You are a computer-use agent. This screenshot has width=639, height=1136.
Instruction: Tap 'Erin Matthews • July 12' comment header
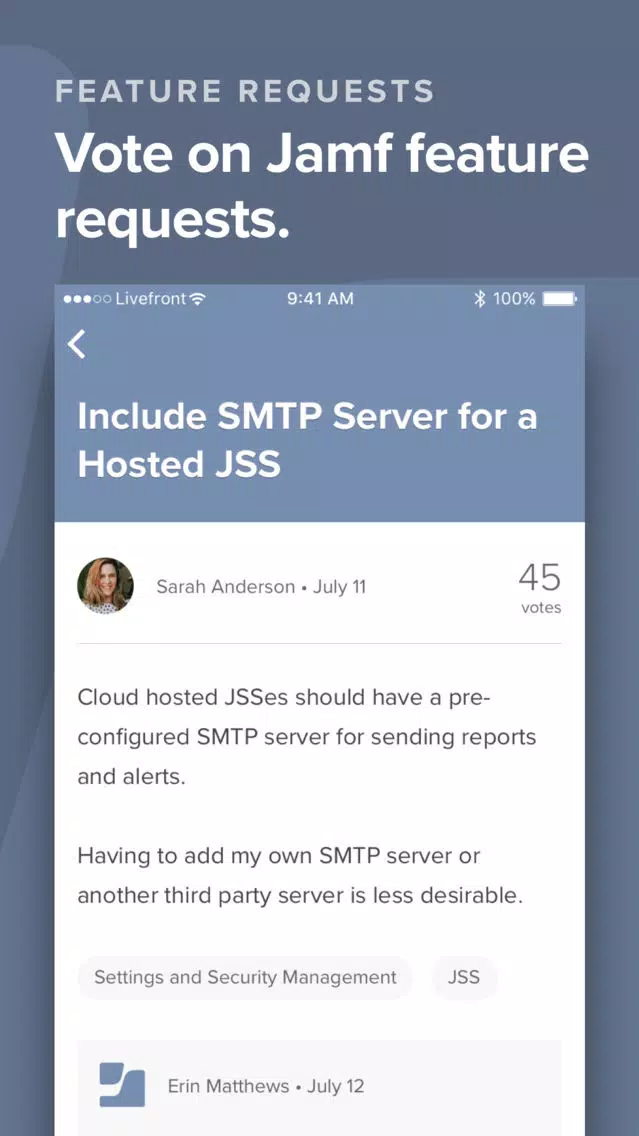(x=266, y=1086)
